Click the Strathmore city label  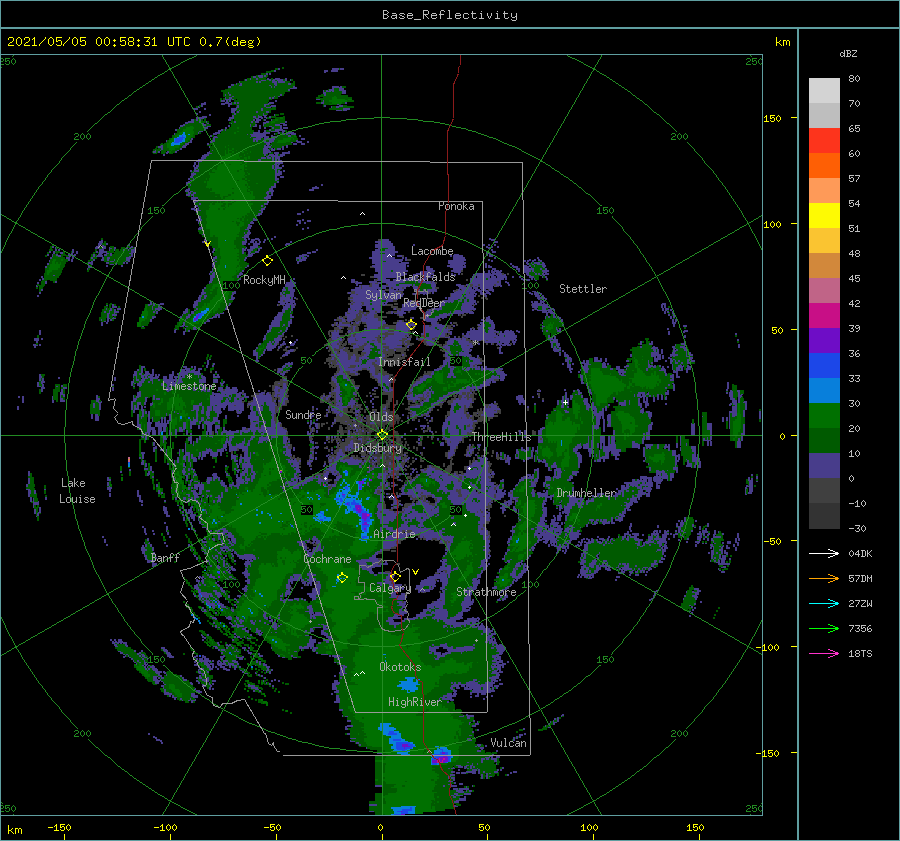pos(486,592)
